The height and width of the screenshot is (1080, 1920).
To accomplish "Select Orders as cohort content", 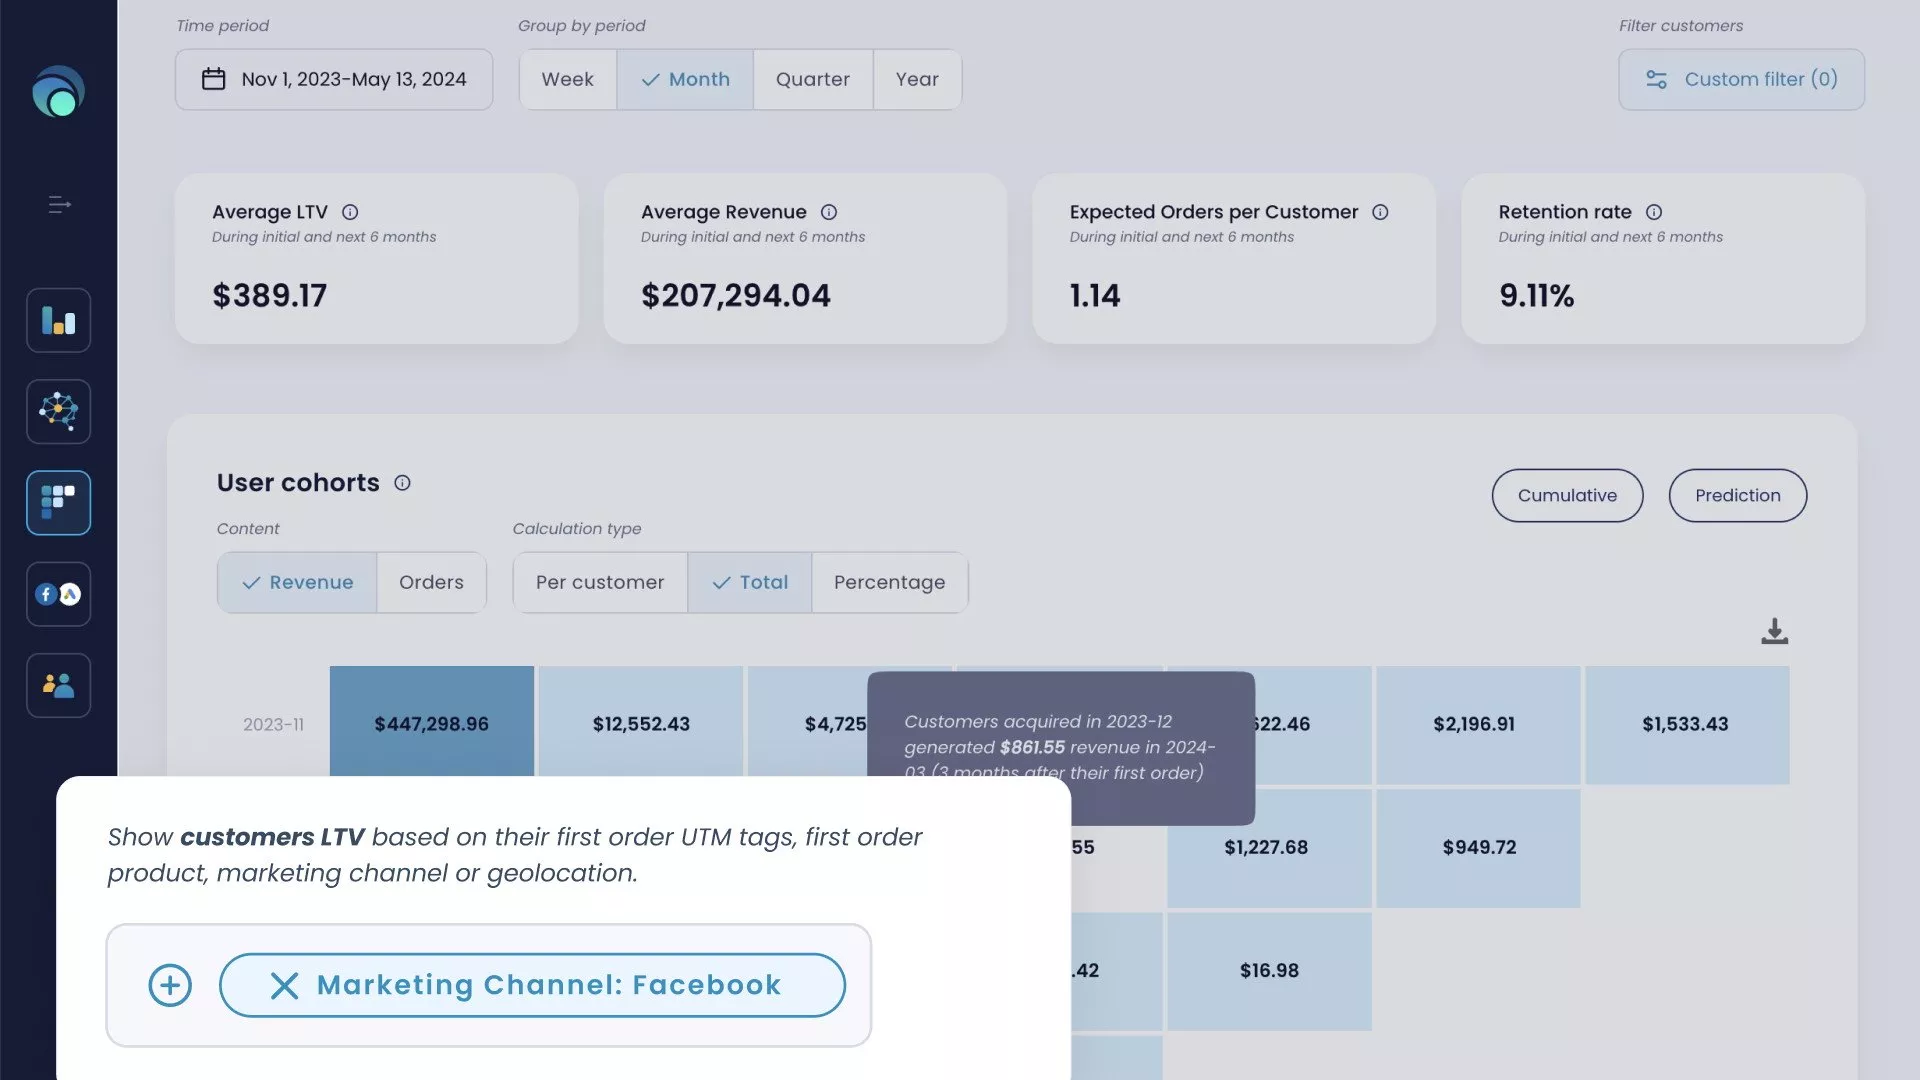I will [431, 582].
